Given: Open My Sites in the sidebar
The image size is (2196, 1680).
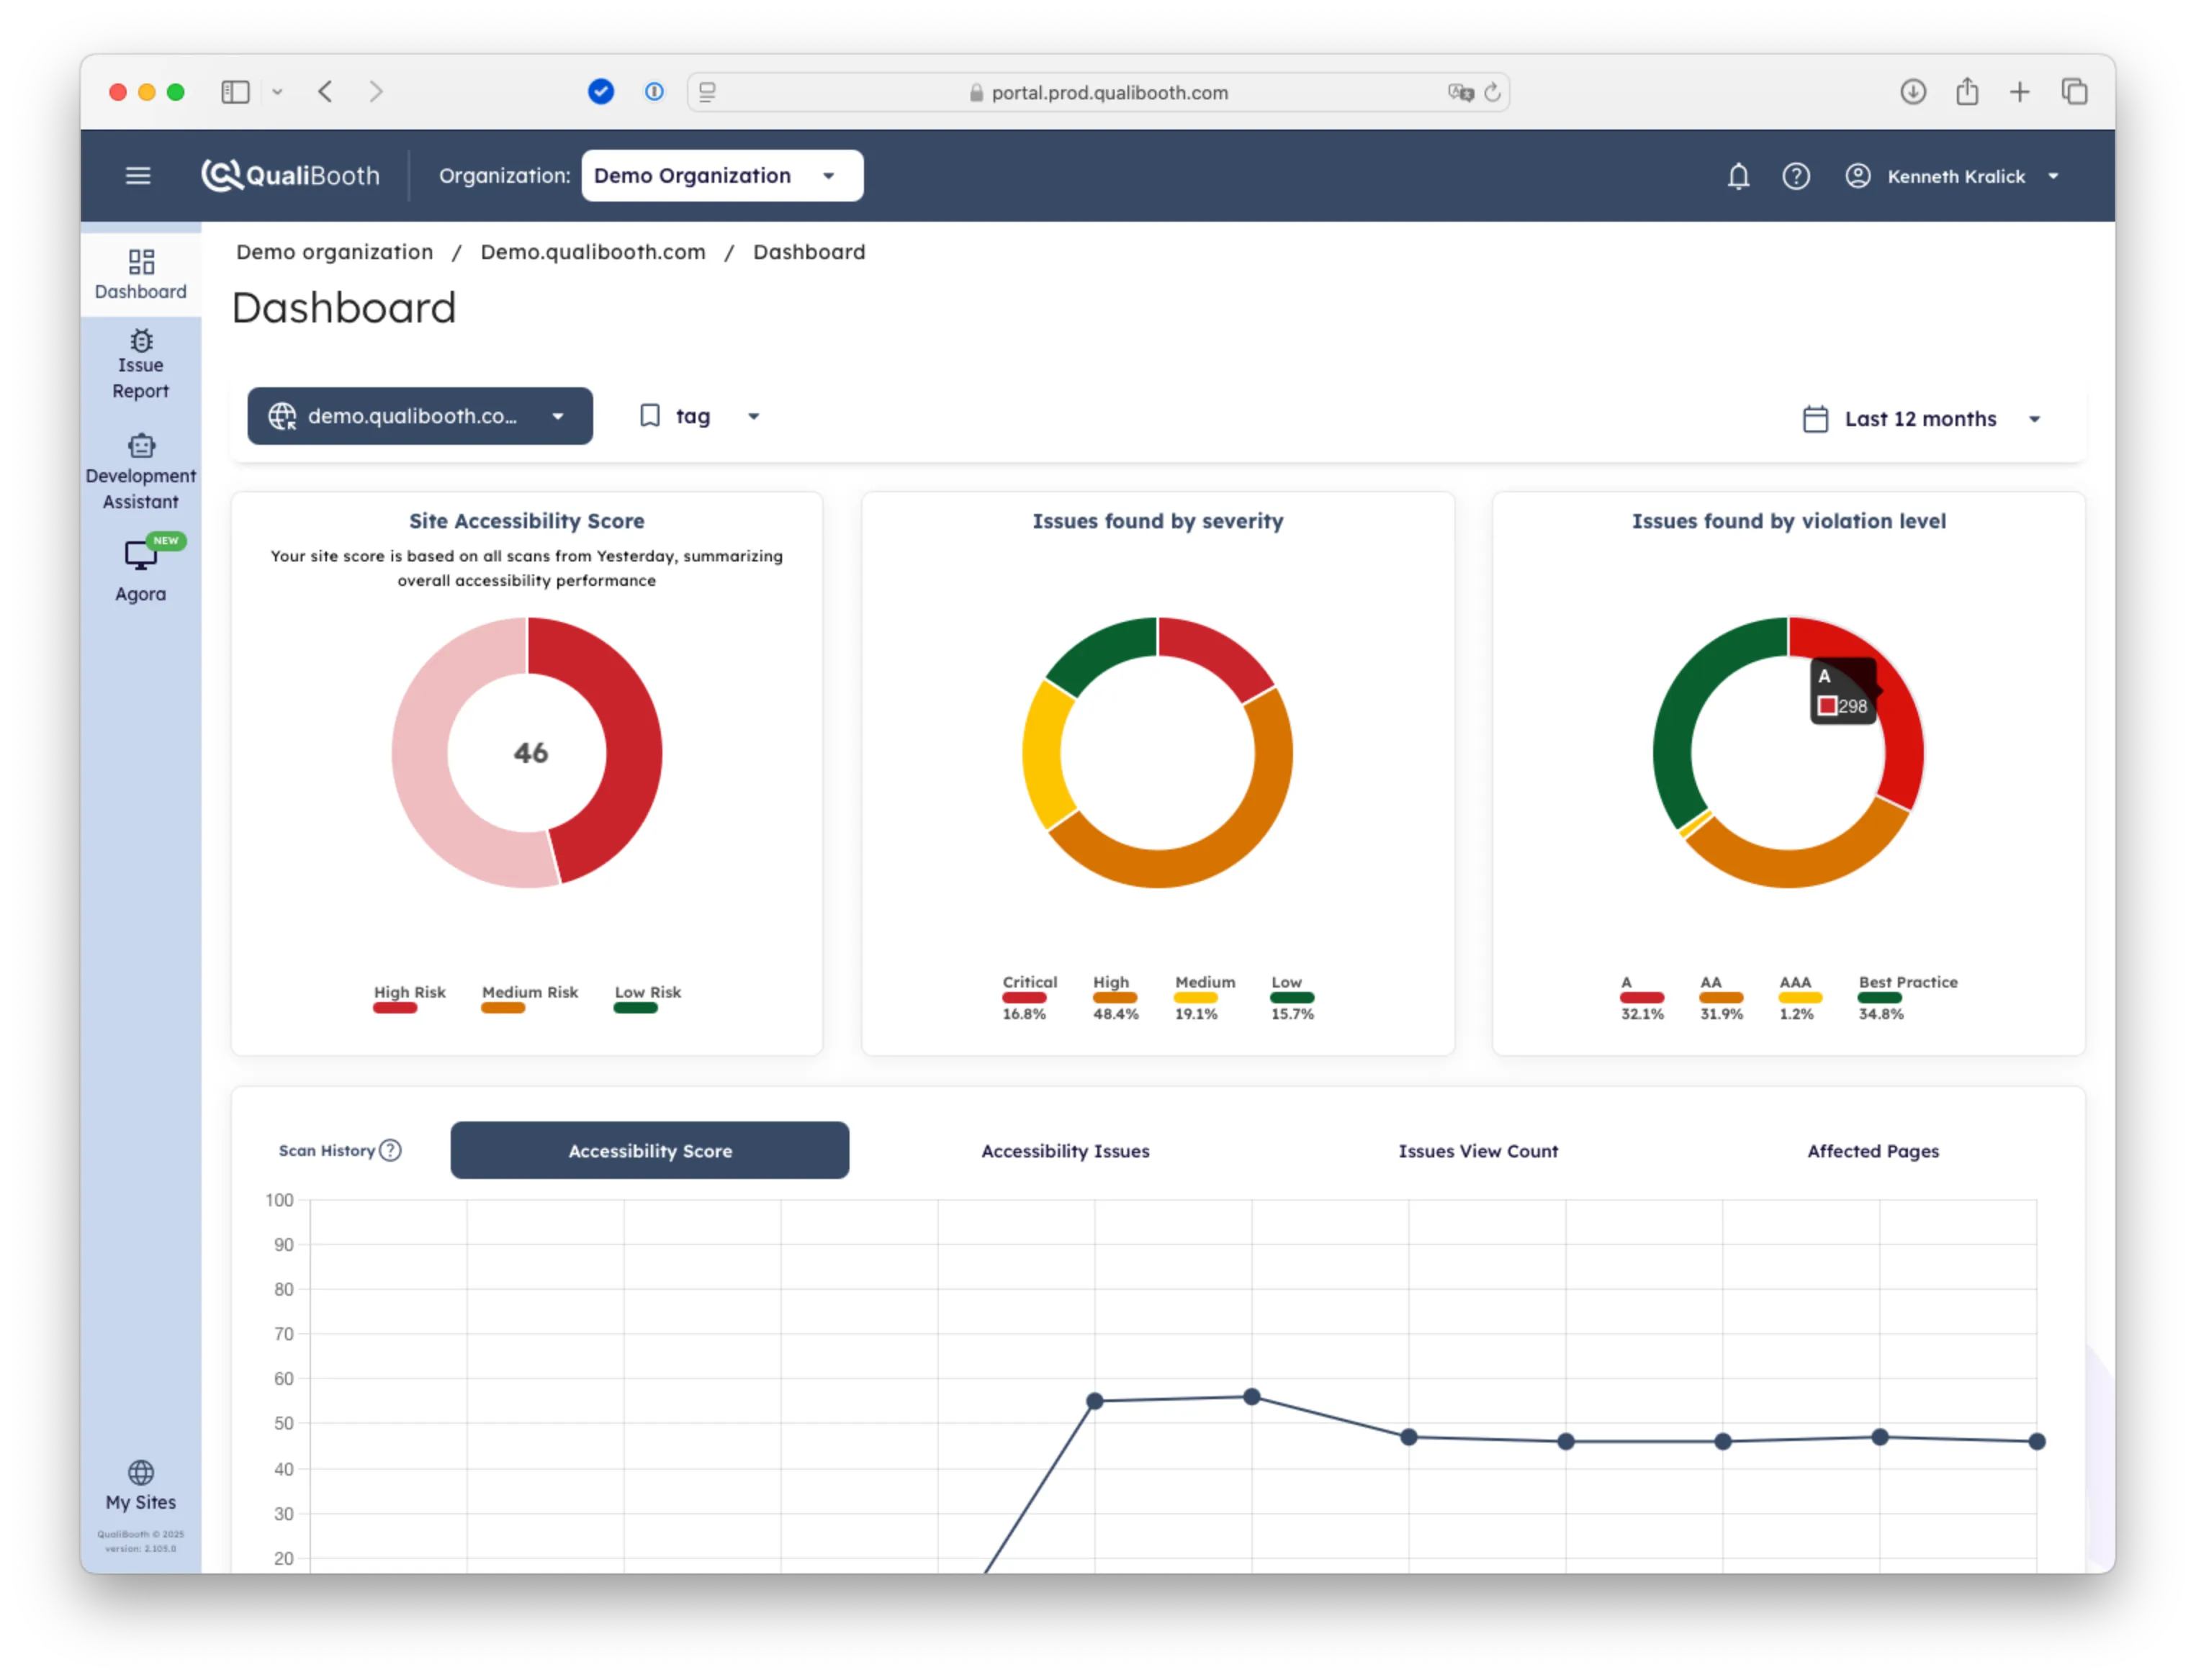Looking at the screenshot, I should click(141, 1487).
